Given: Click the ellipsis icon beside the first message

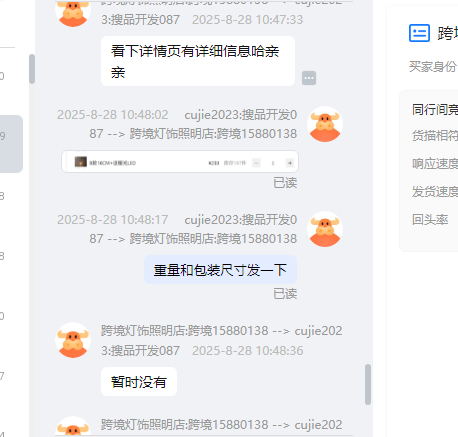Looking at the screenshot, I should pos(309,78).
